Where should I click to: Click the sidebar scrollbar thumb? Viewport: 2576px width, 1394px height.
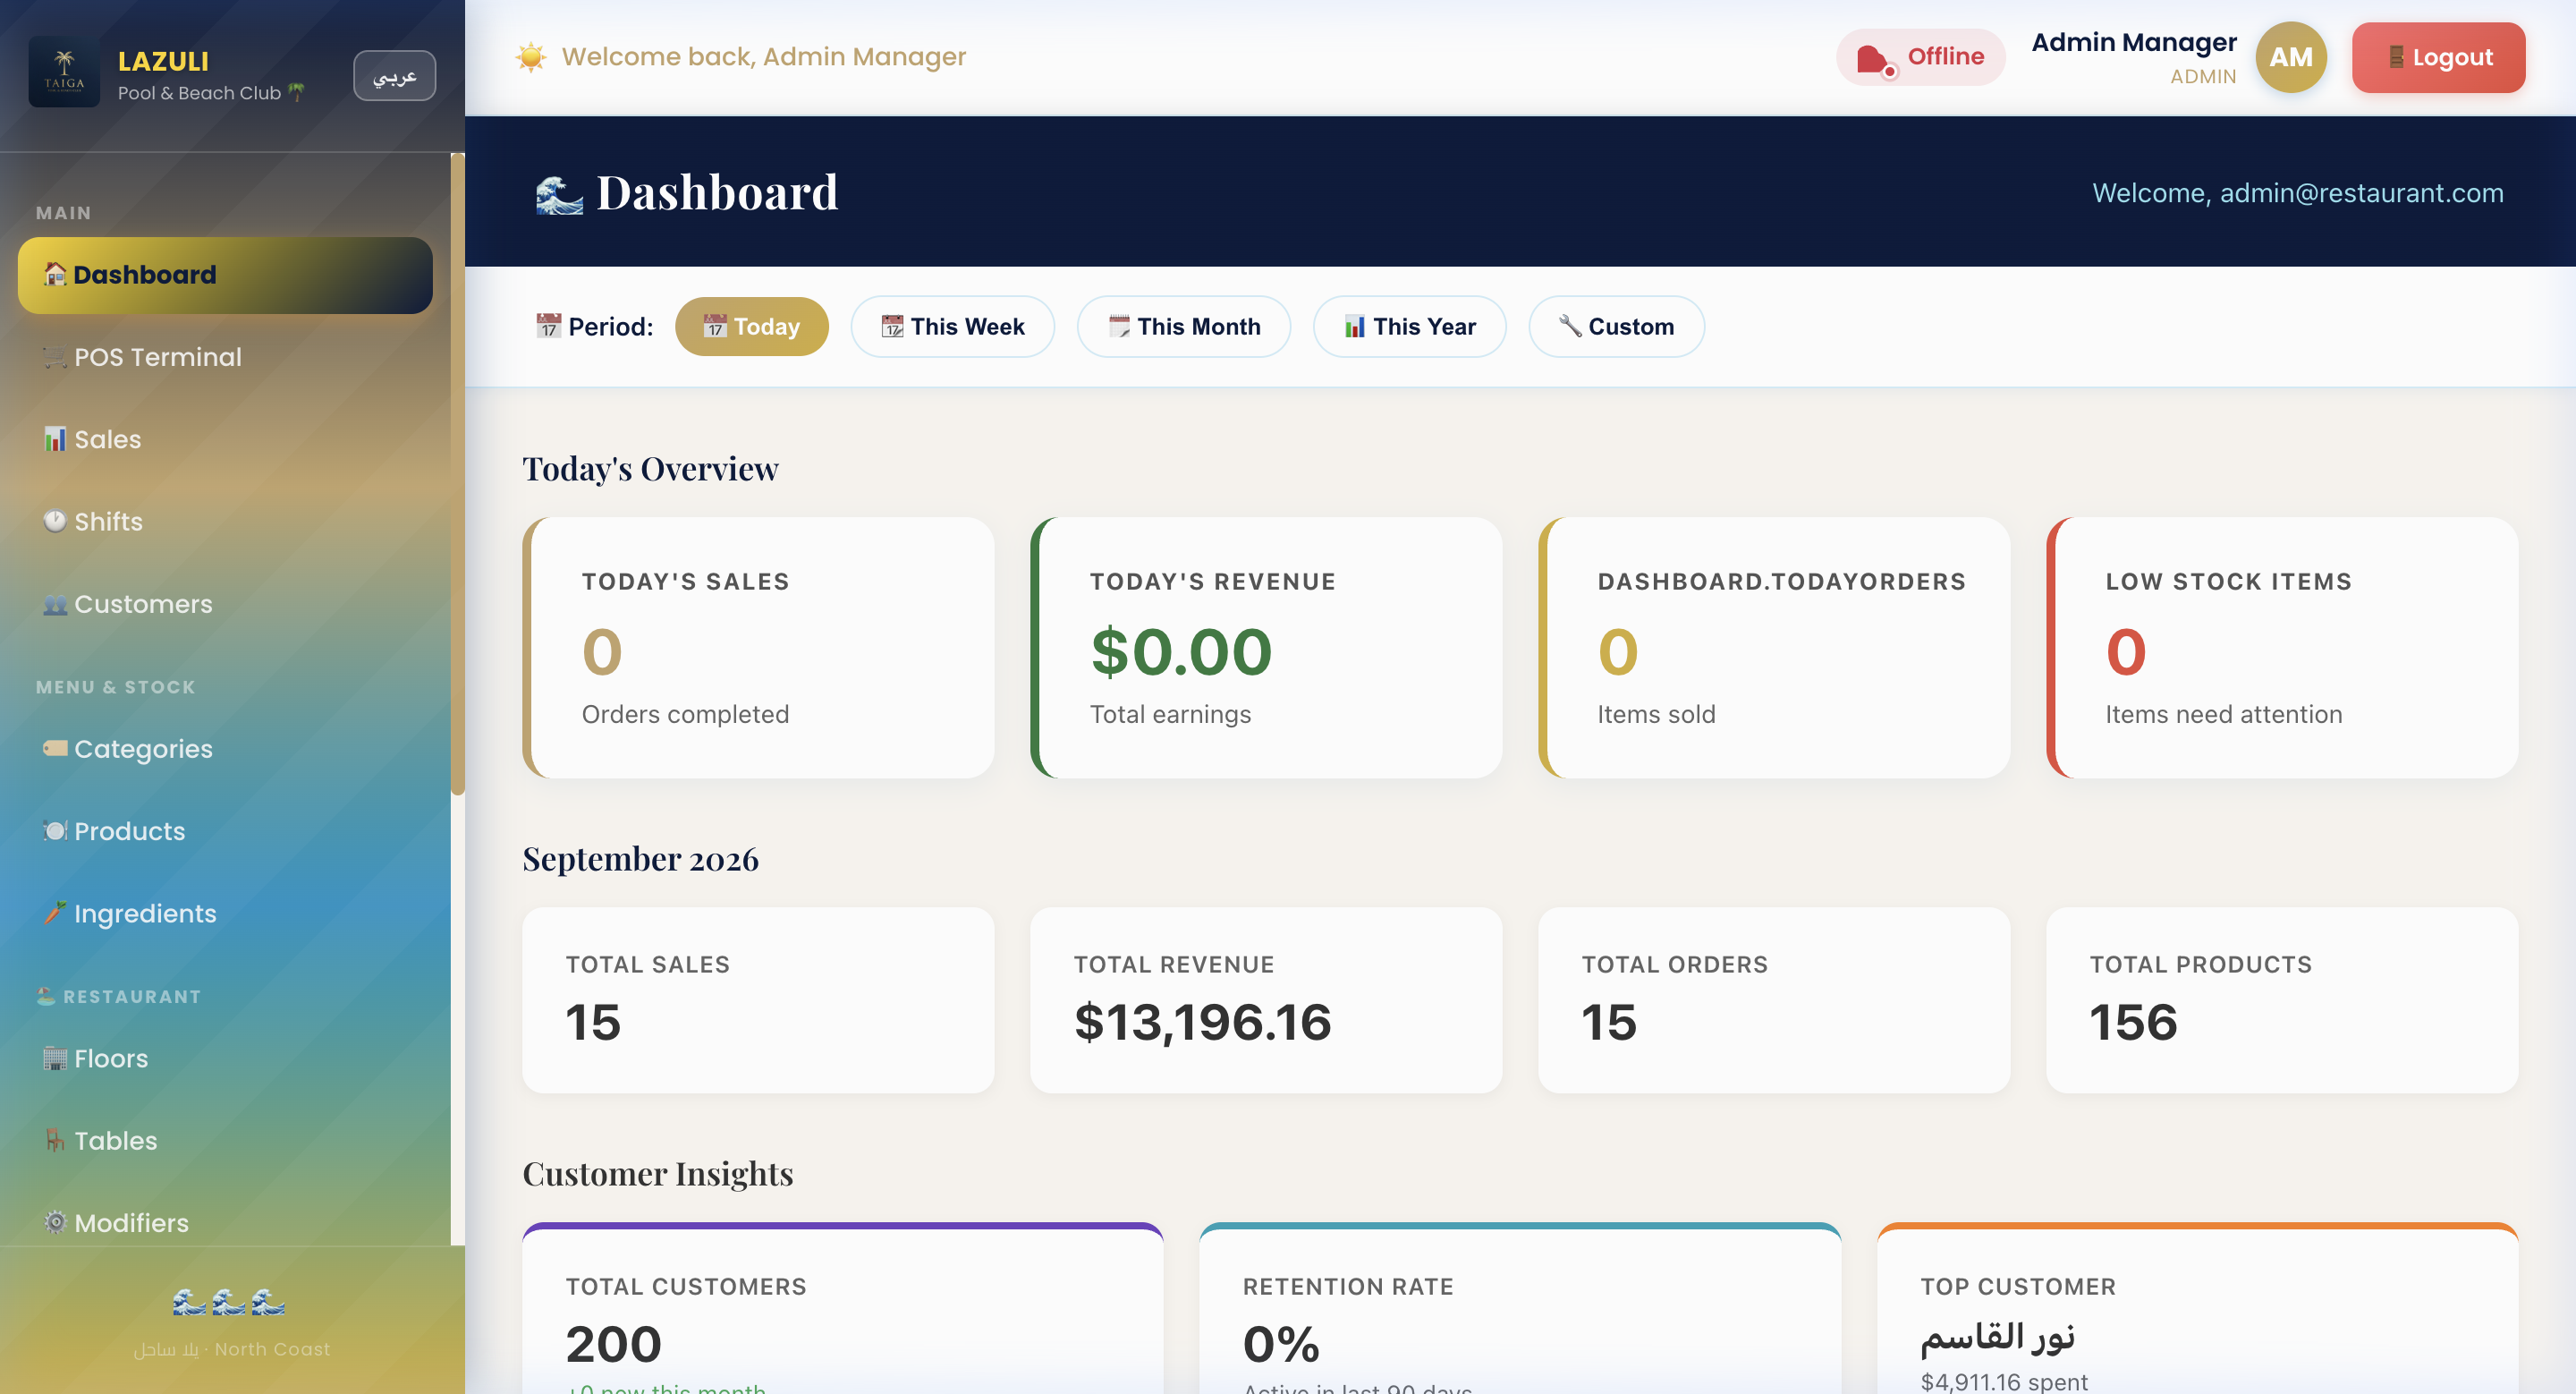[x=458, y=474]
